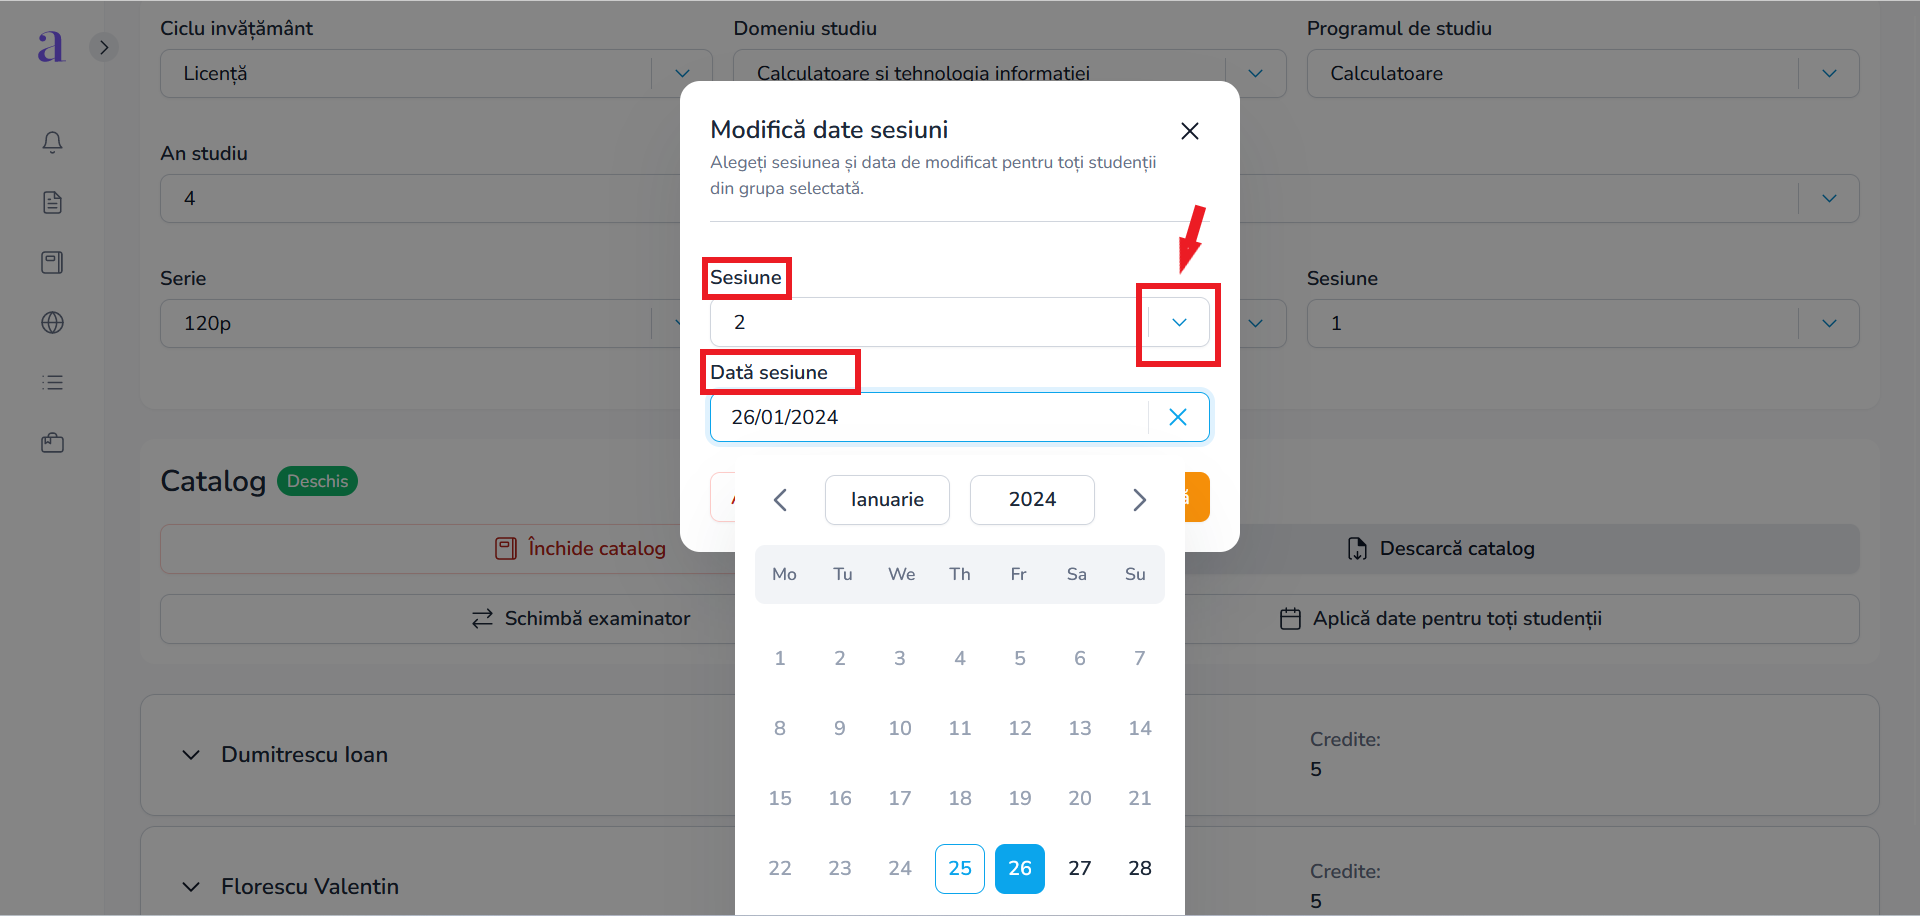Select day 27 in the calendar

tap(1080, 868)
